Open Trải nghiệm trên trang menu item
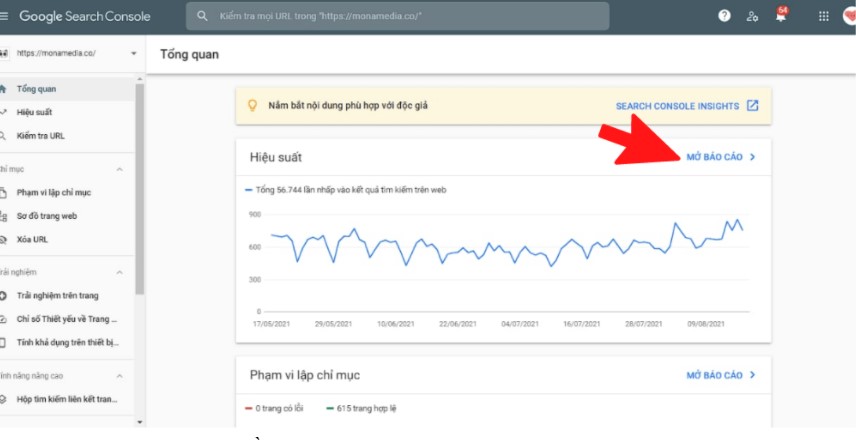Screen dimensions: 856x440 pyautogui.click(x=67, y=296)
